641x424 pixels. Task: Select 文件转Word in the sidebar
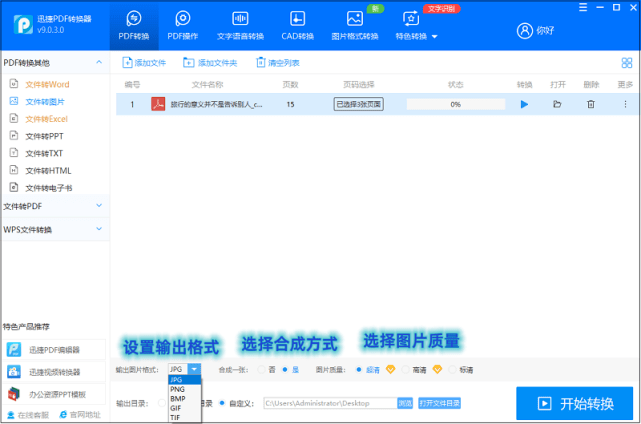pyautogui.click(x=47, y=84)
